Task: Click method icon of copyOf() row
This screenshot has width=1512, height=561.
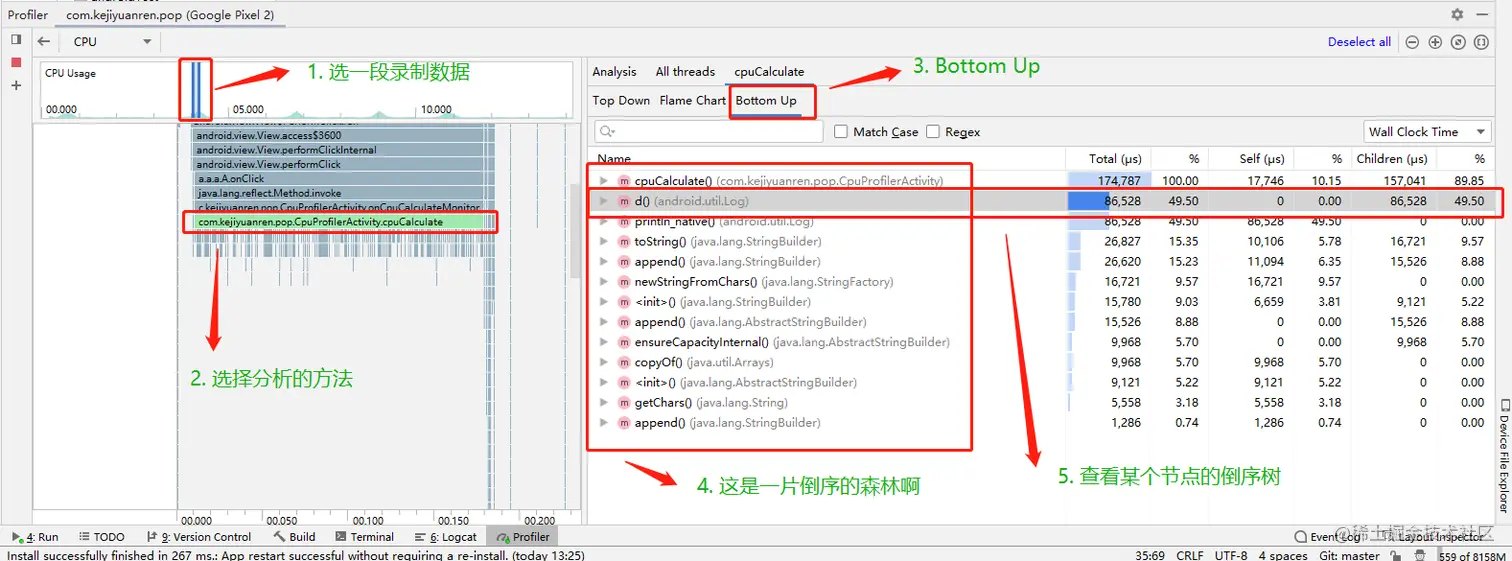Action: tap(624, 362)
